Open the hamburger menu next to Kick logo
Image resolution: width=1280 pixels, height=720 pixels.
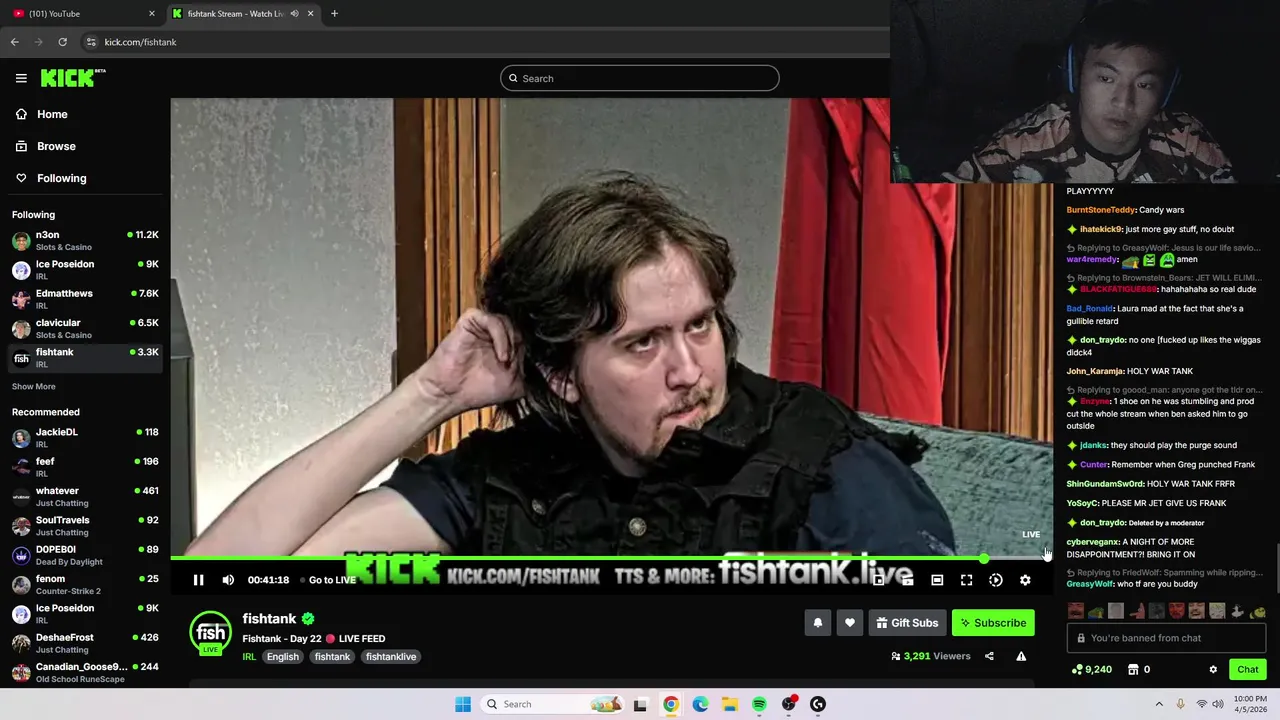point(21,78)
